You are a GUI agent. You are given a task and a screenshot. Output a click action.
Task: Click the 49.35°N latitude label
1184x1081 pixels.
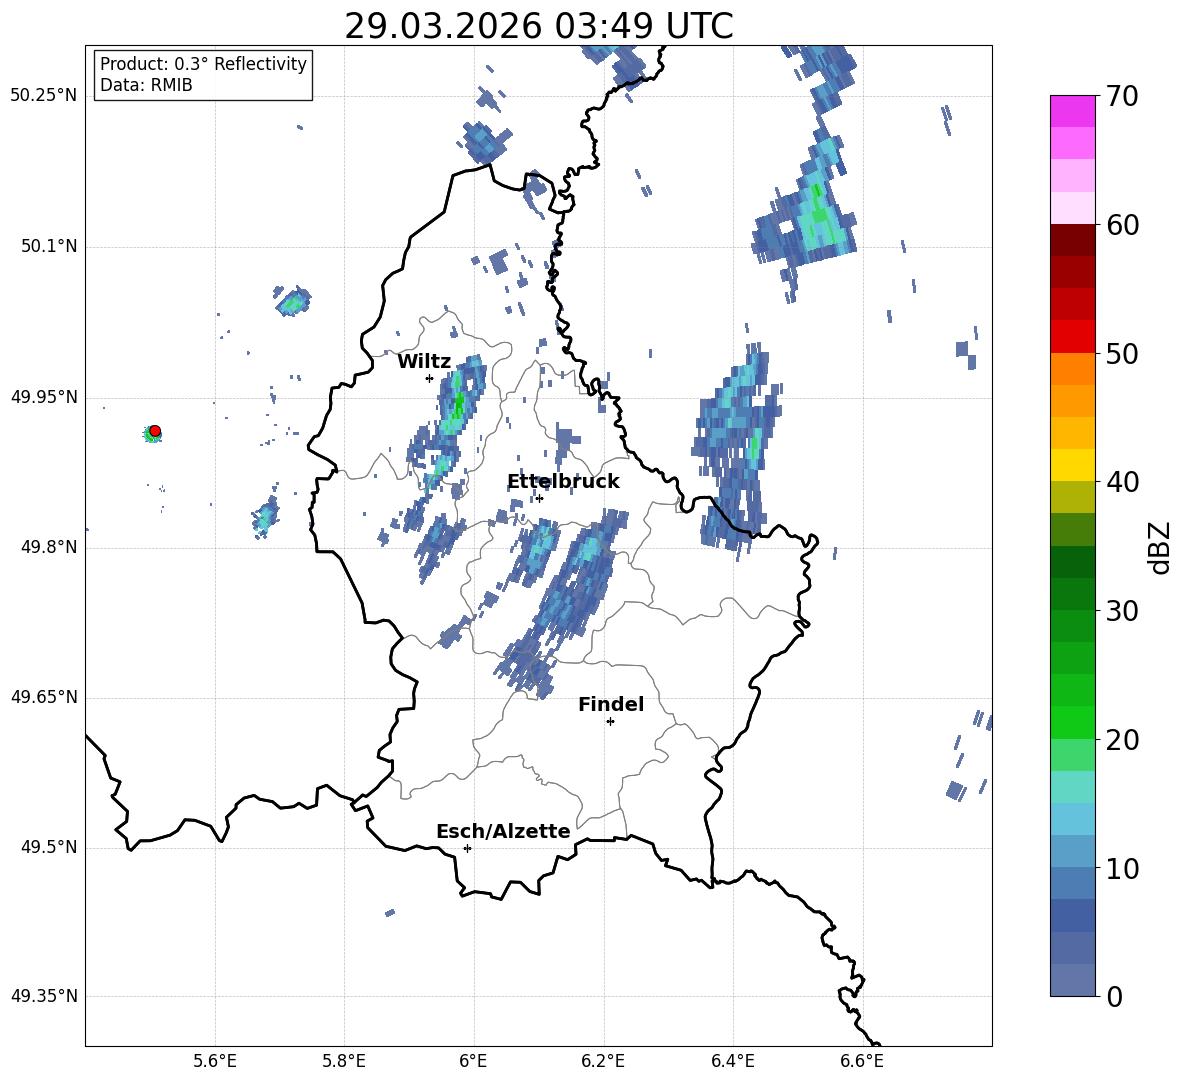click(x=44, y=996)
